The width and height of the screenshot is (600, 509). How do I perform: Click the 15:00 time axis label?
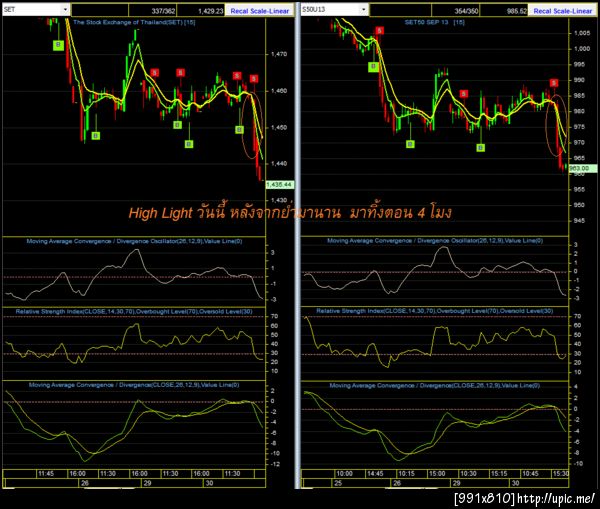click(437, 474)
